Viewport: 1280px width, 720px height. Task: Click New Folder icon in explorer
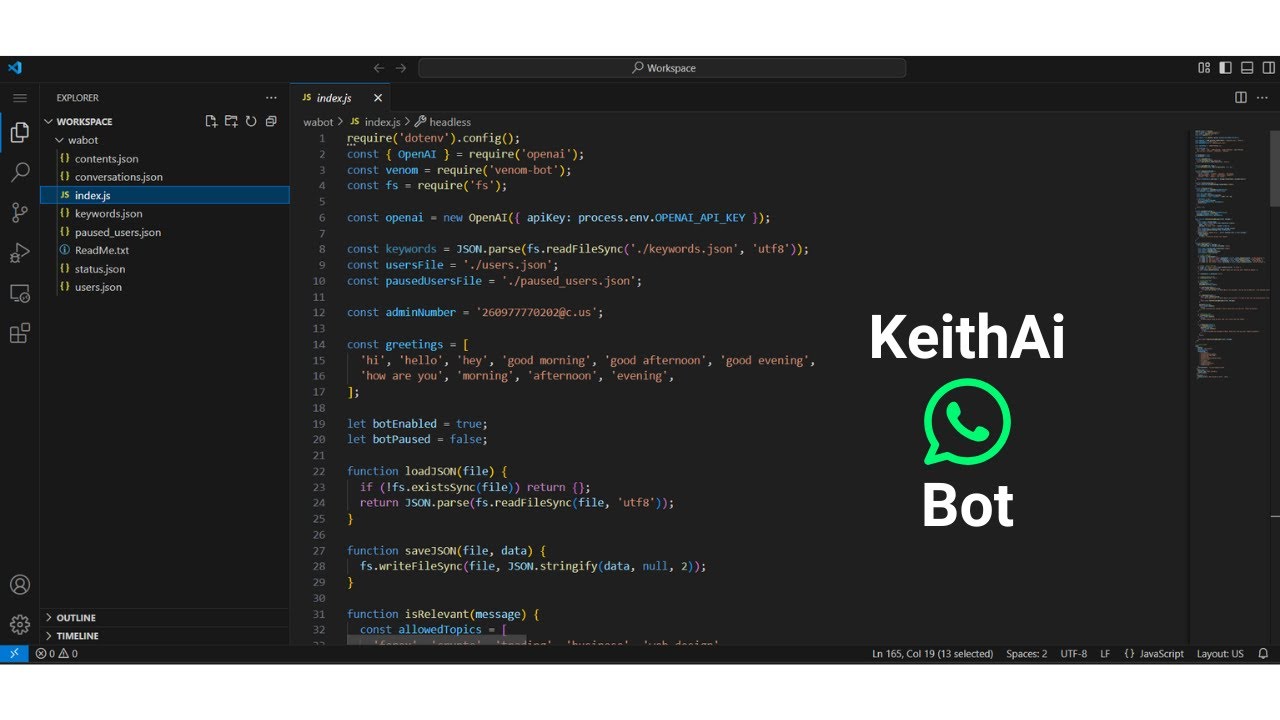(231, 121)
